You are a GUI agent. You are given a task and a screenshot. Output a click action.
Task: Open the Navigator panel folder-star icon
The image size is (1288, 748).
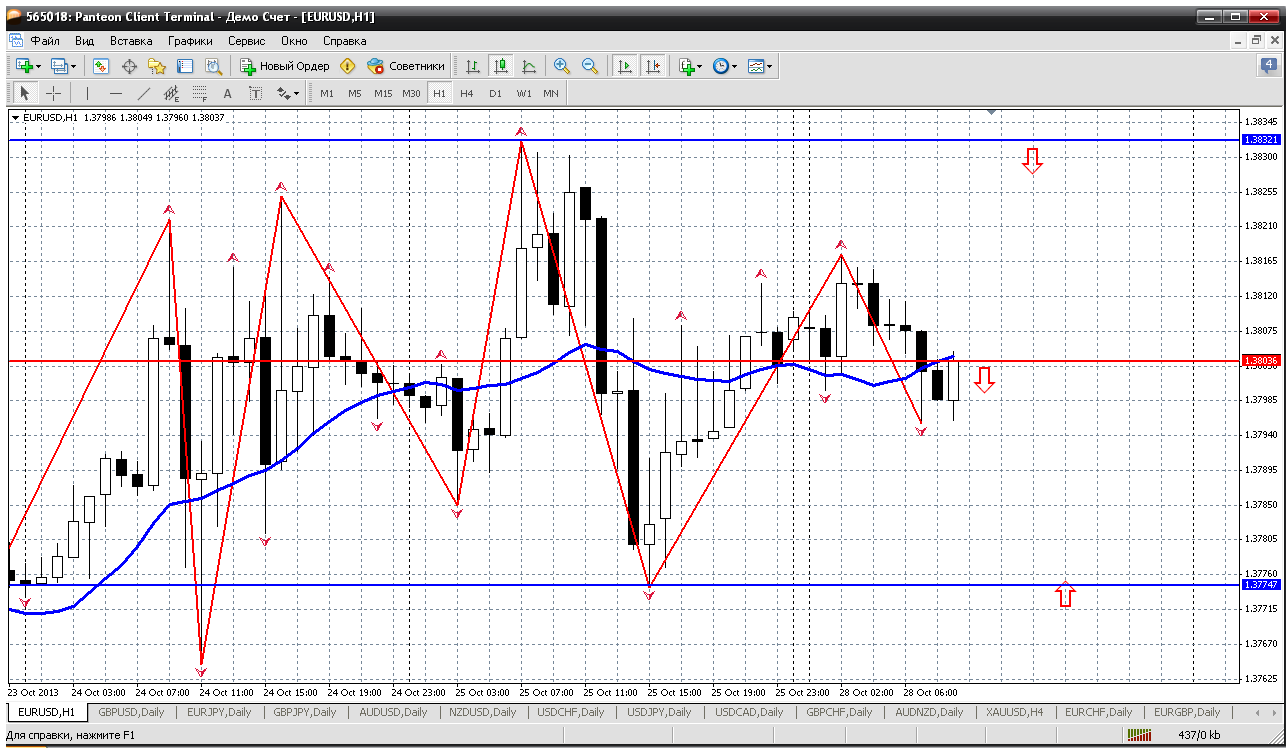(157, 66)
